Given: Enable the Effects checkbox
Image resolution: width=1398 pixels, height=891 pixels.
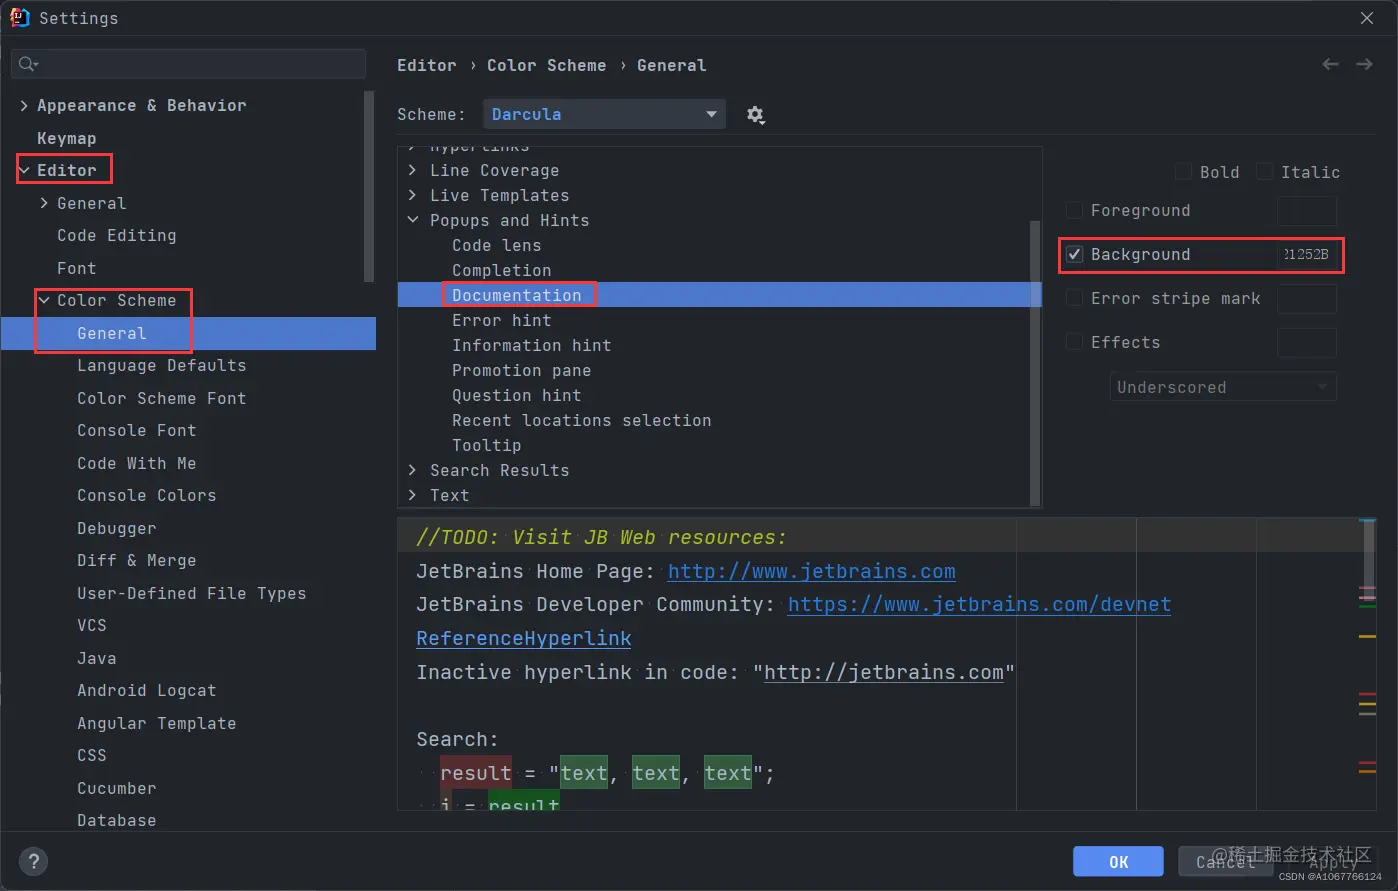Looking at the screenshot, I should pos(1074,342).
